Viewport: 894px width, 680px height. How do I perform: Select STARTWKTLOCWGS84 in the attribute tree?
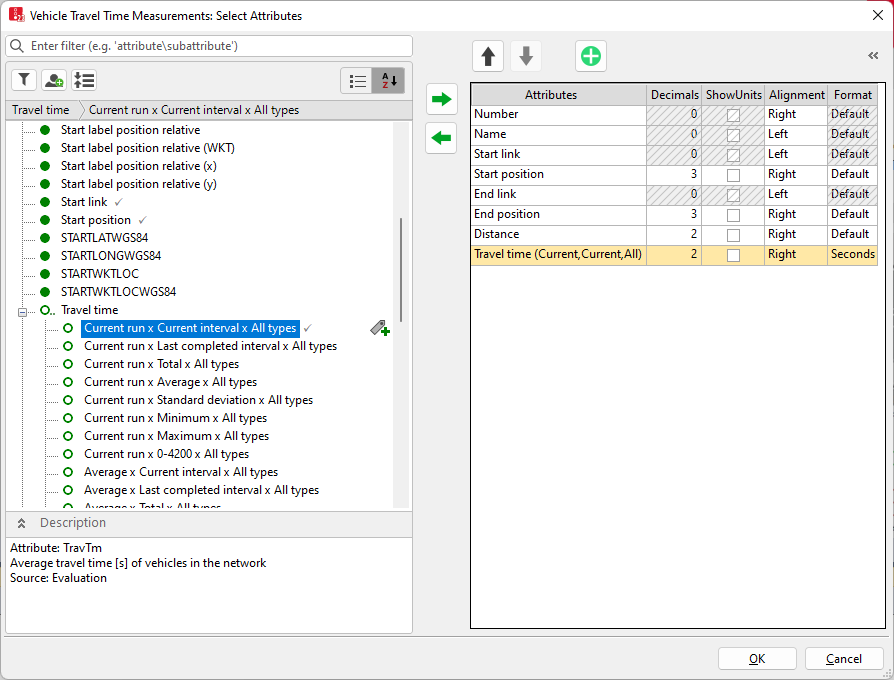click(118, 292)
